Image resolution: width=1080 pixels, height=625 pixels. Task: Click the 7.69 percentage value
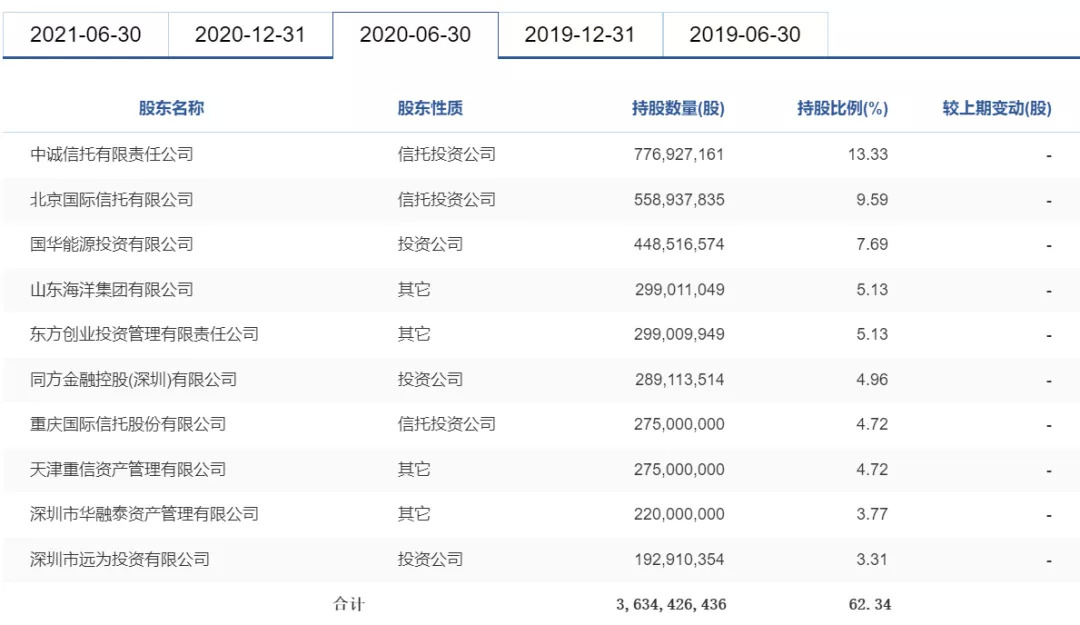click(872, 245)
